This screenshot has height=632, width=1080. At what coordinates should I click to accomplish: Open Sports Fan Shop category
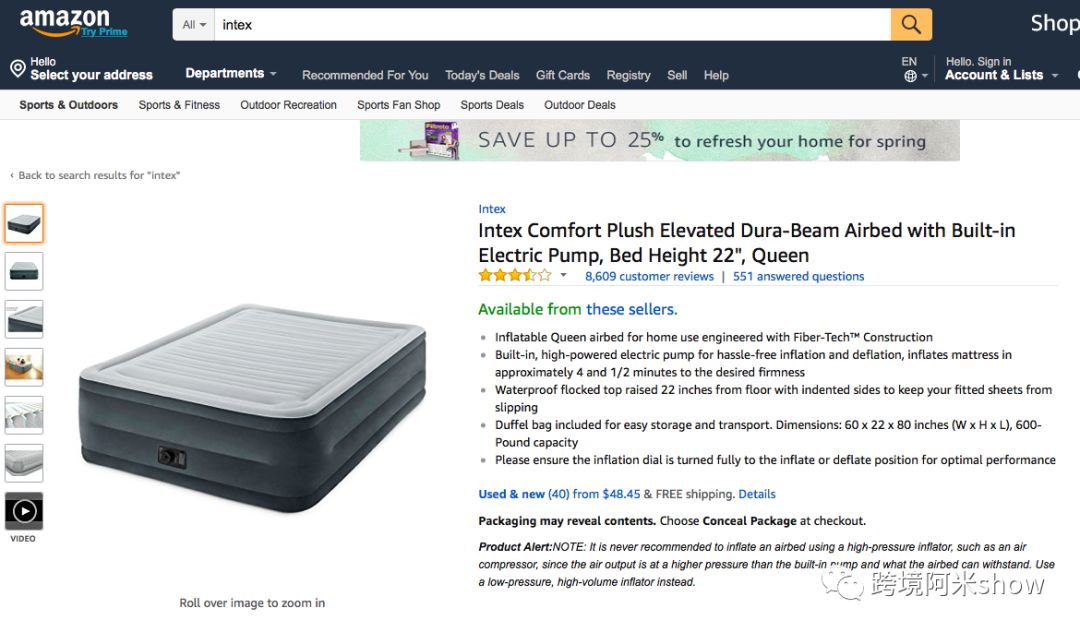coord(398,105)
